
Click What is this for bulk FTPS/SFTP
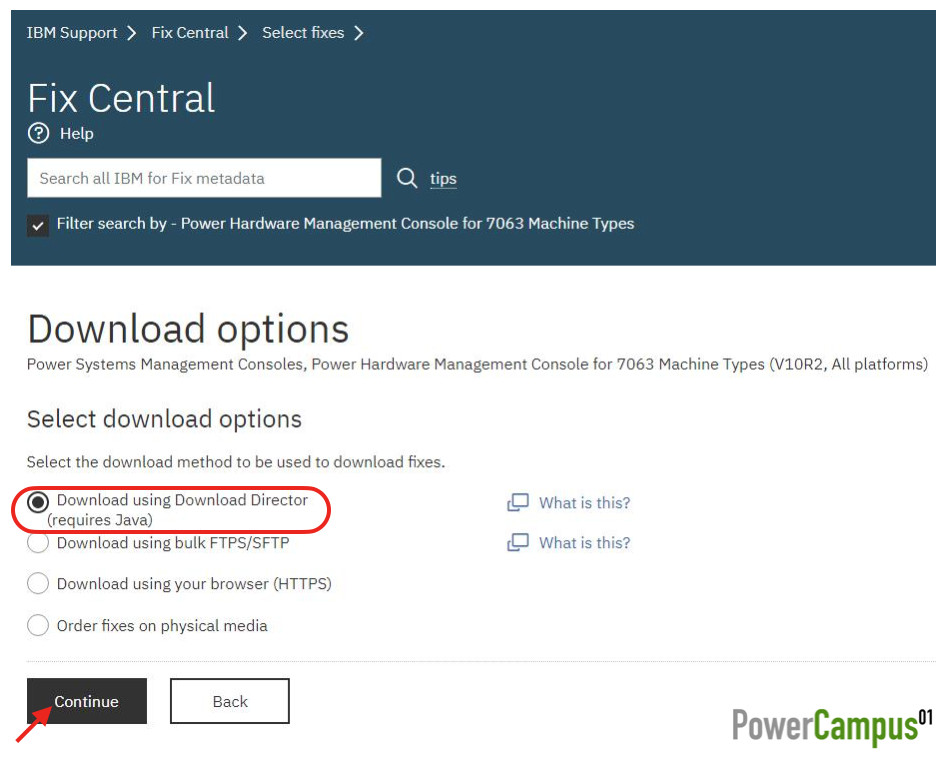585,543
